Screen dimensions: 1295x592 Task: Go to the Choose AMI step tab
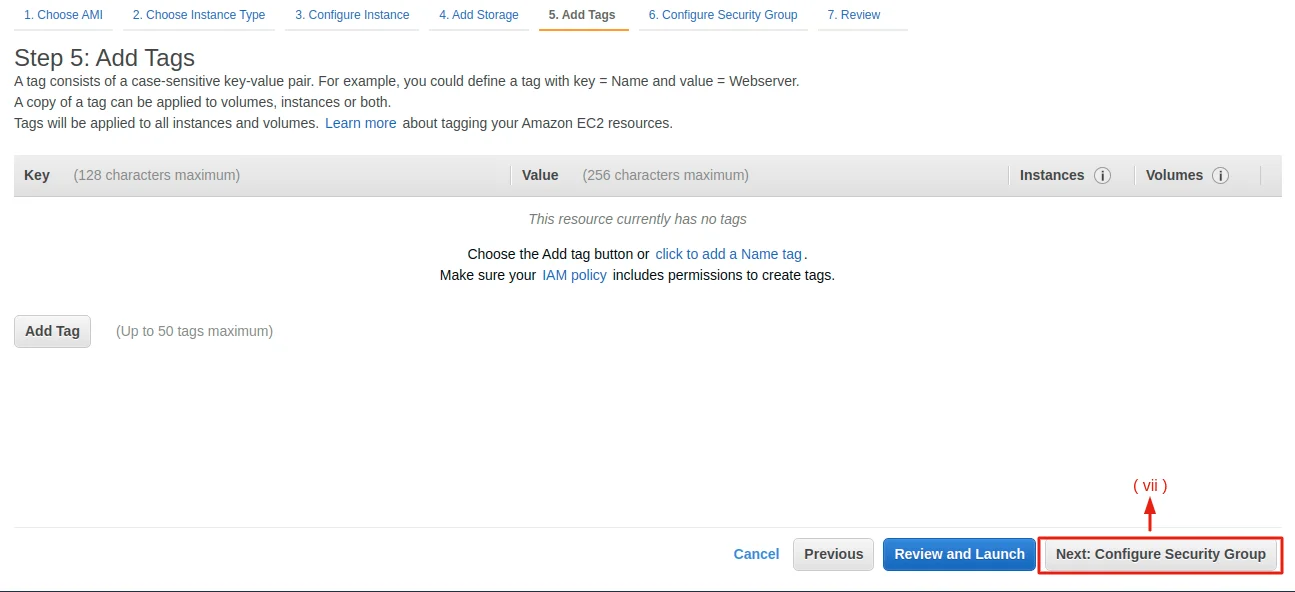(63, 15)
